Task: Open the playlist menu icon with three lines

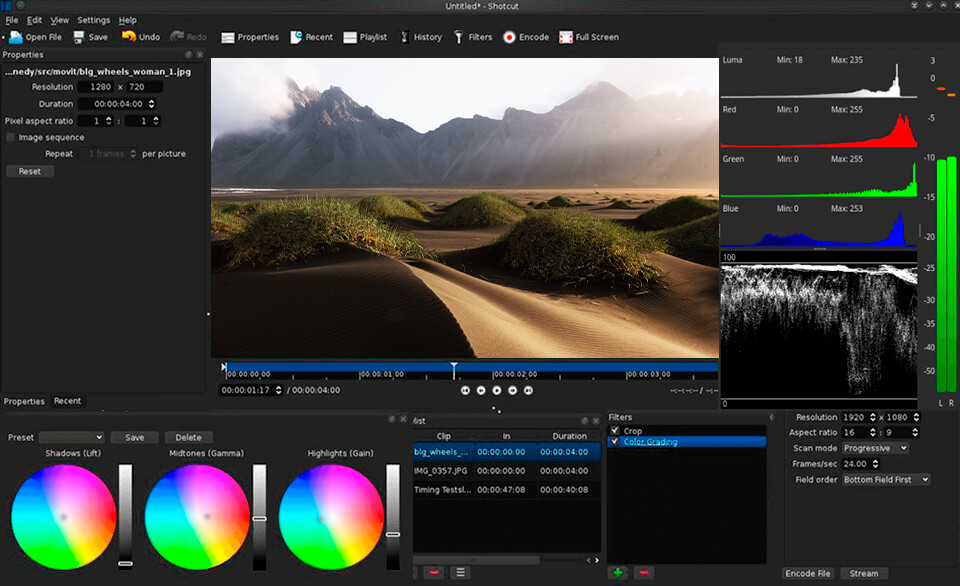Action: tap(460, 573)
